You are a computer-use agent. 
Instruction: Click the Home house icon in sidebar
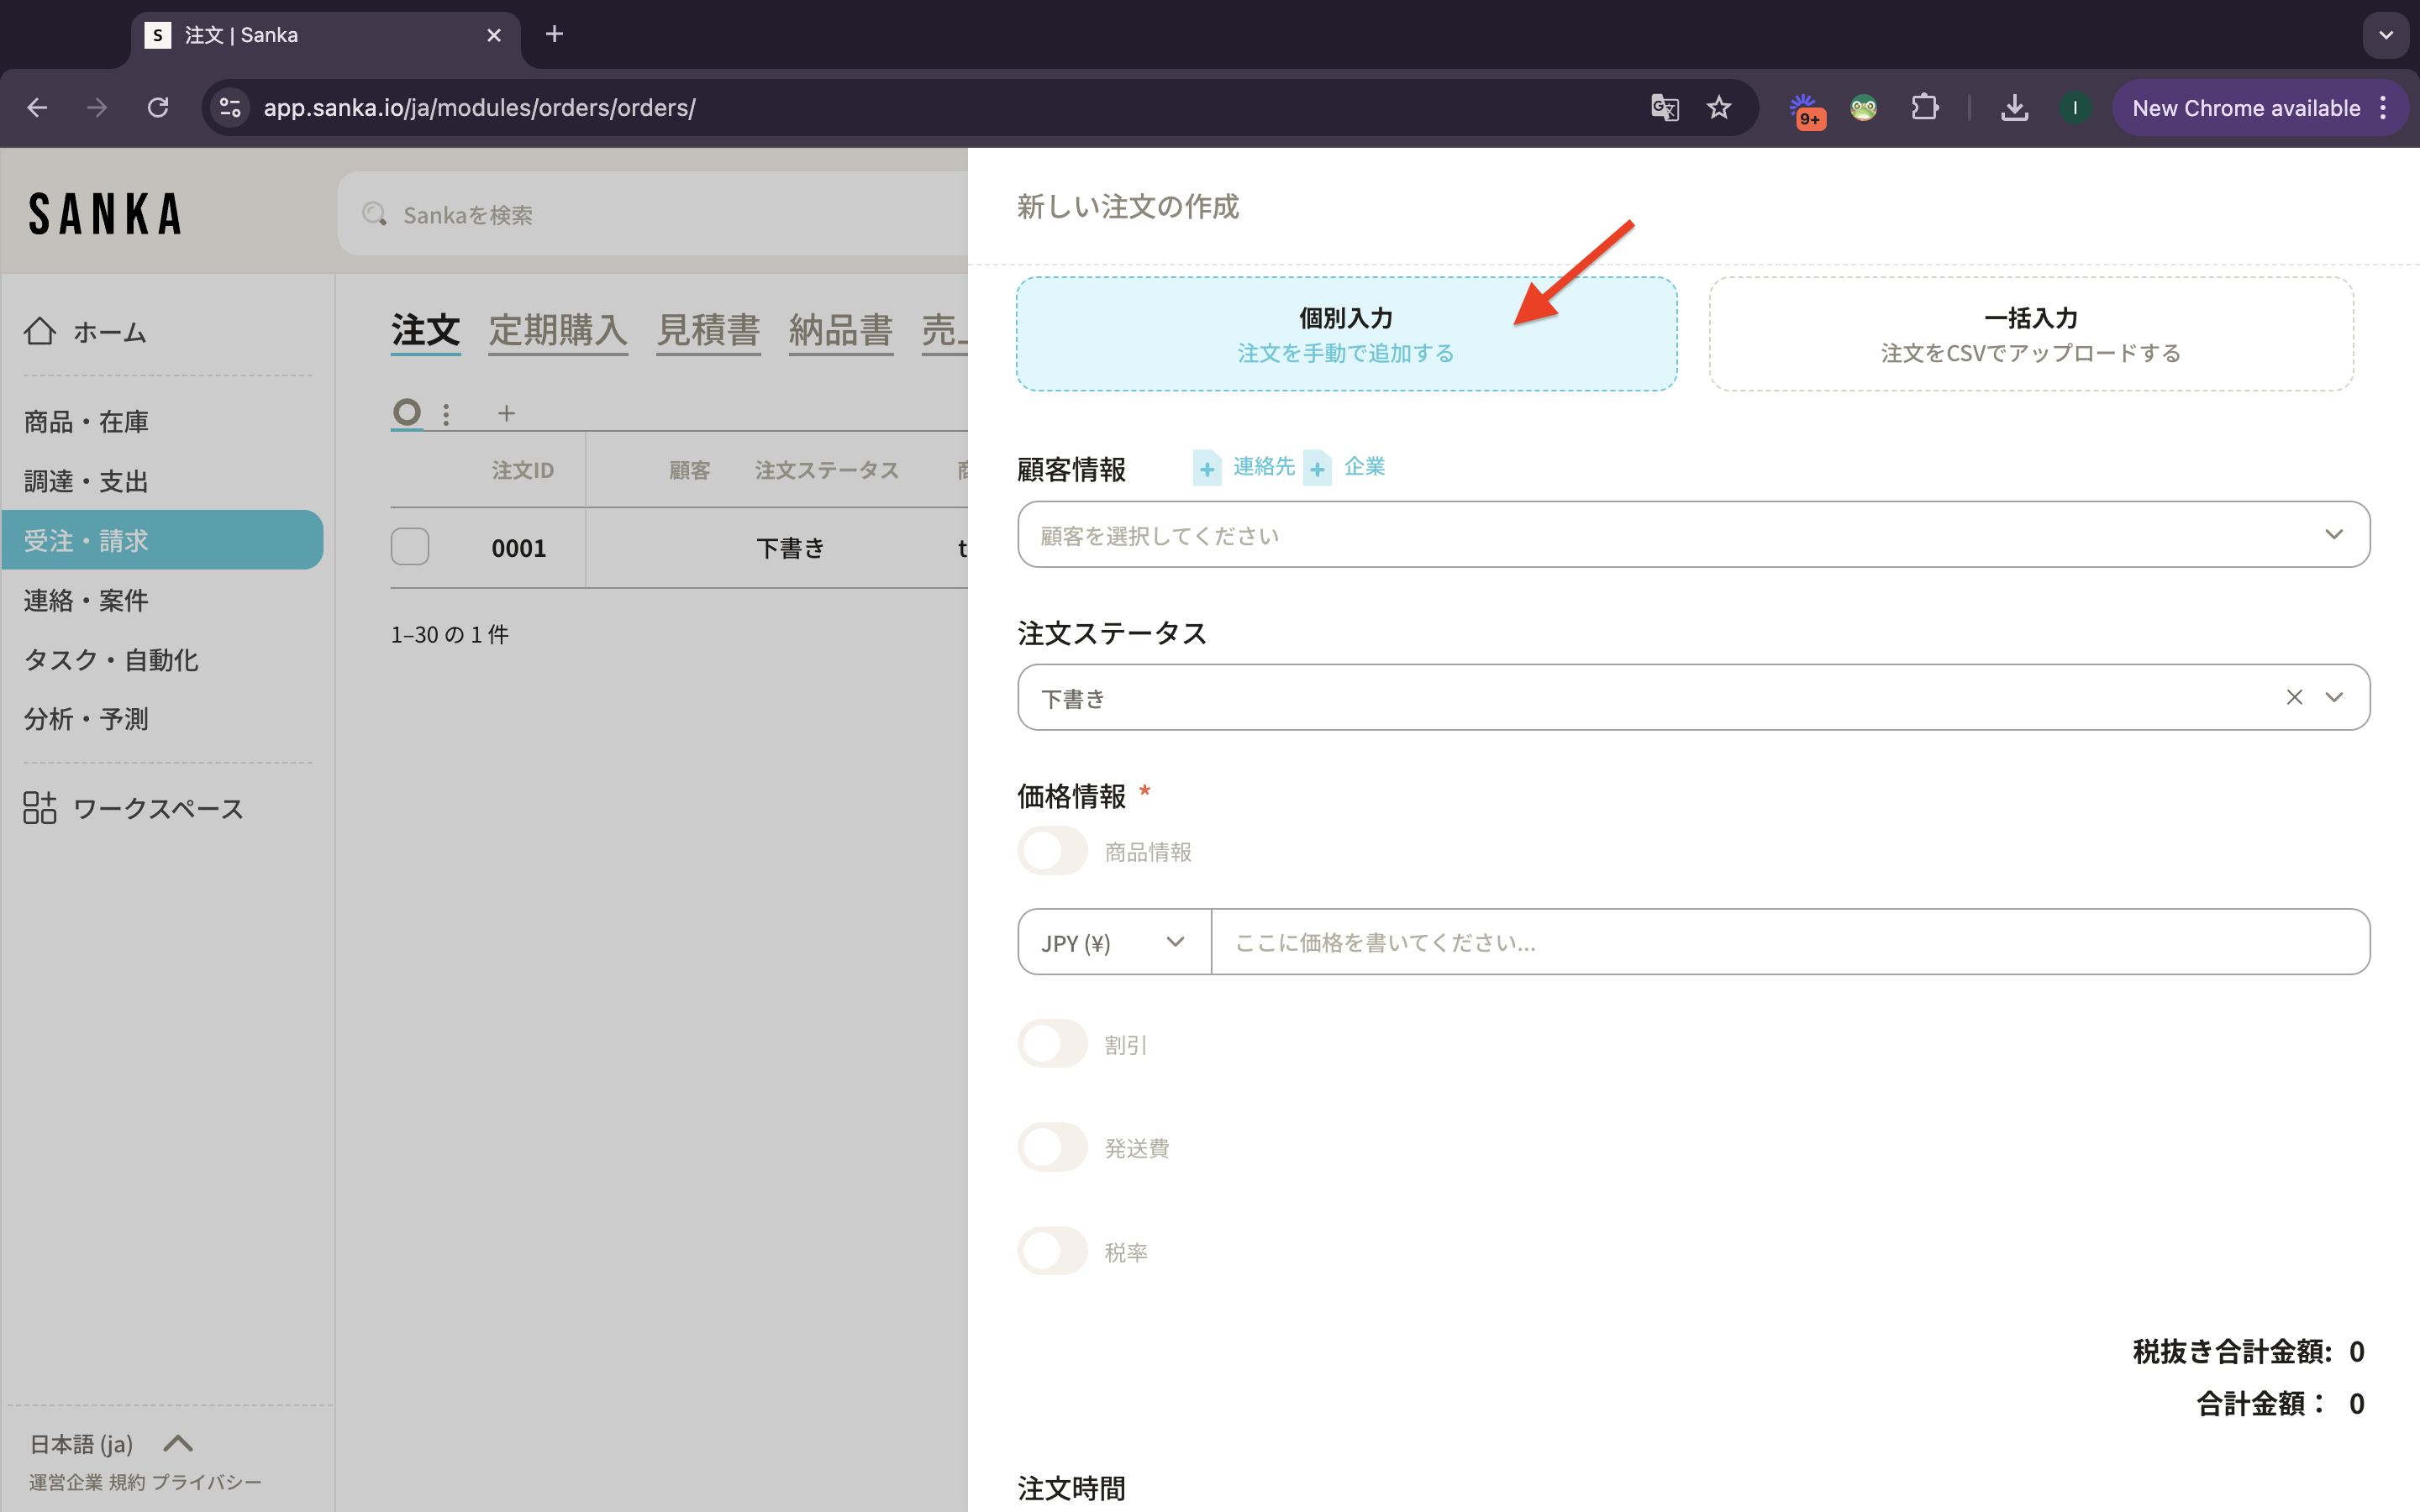click(40, 331)
